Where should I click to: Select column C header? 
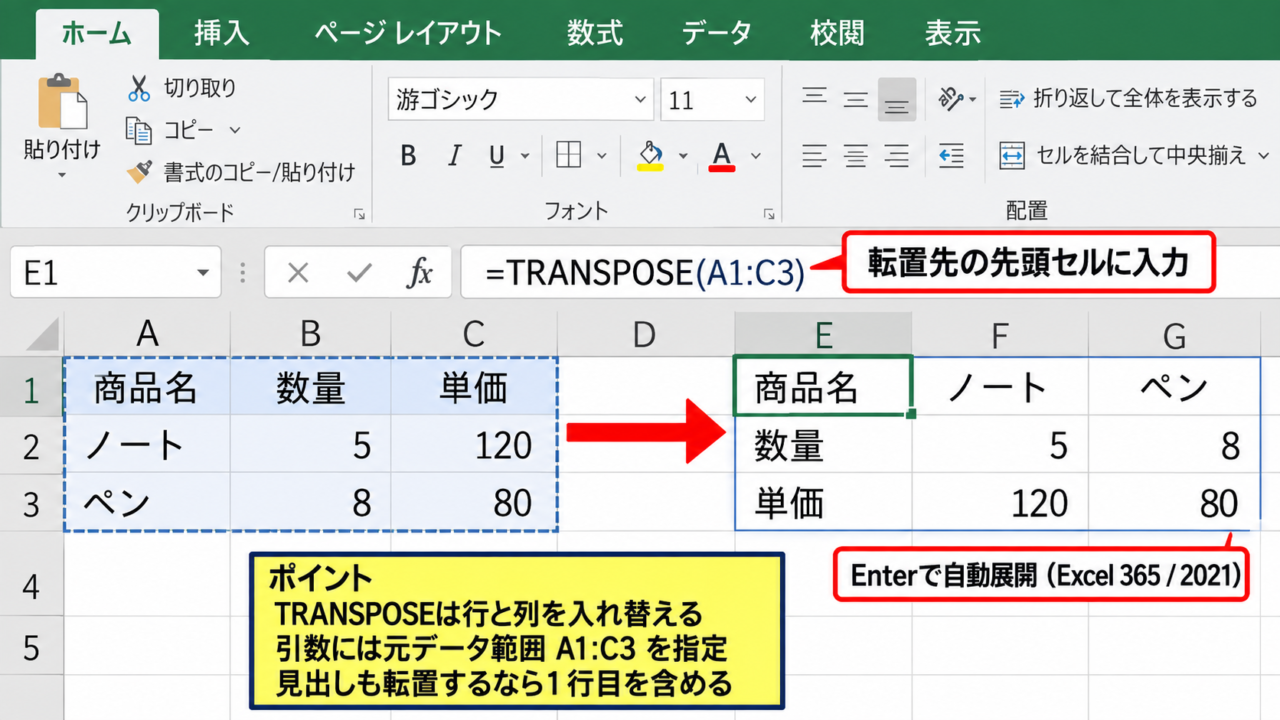pyautogui.click(x=473, y=335)
